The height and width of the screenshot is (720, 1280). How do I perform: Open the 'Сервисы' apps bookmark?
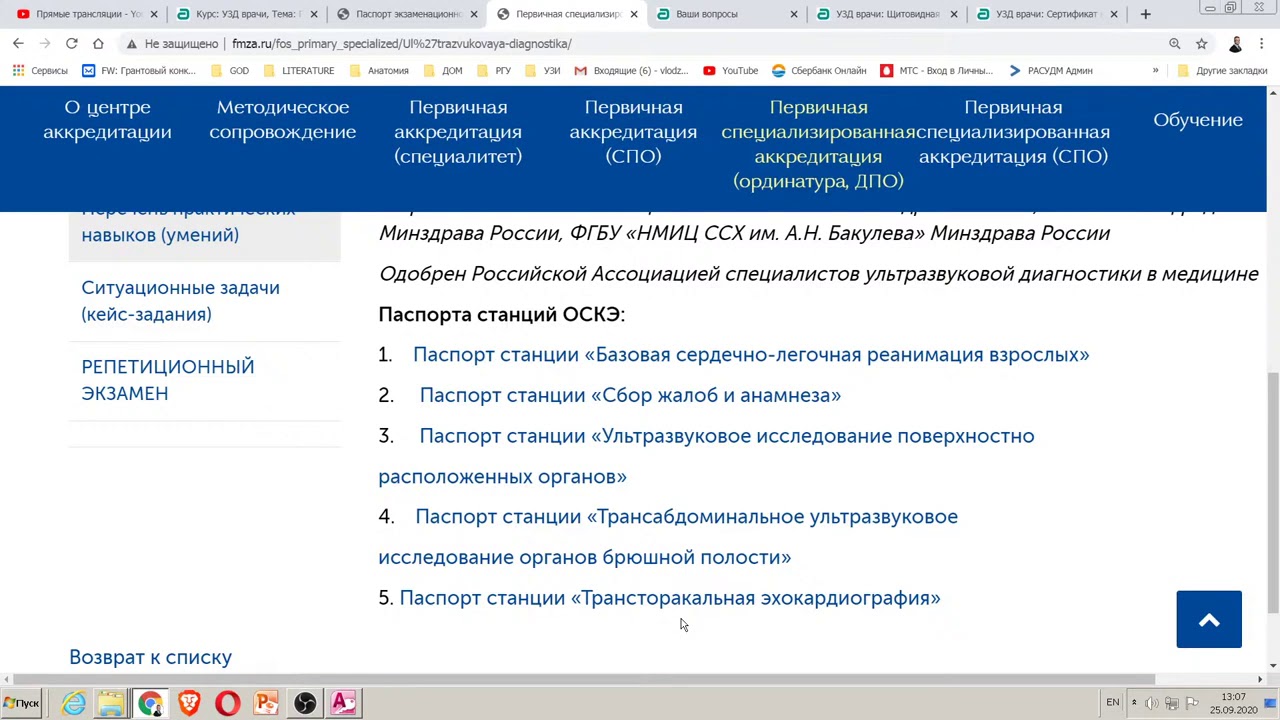point(40,70)
